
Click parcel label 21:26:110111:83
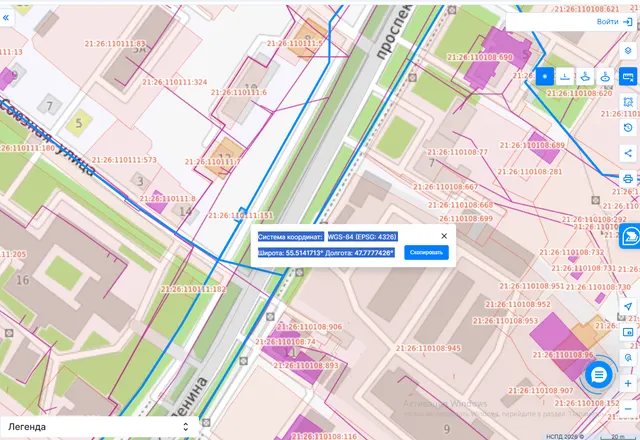click(115, 44)
